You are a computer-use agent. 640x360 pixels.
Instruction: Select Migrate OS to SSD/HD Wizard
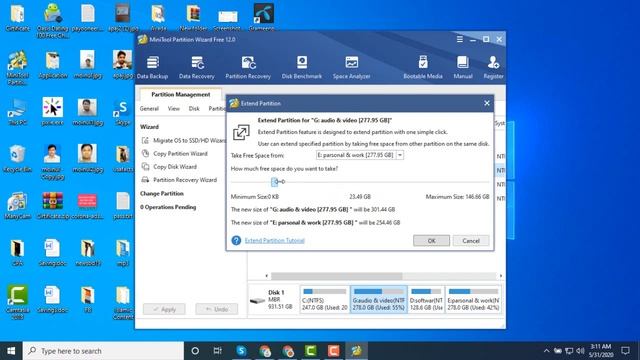(x=184, y=140)
